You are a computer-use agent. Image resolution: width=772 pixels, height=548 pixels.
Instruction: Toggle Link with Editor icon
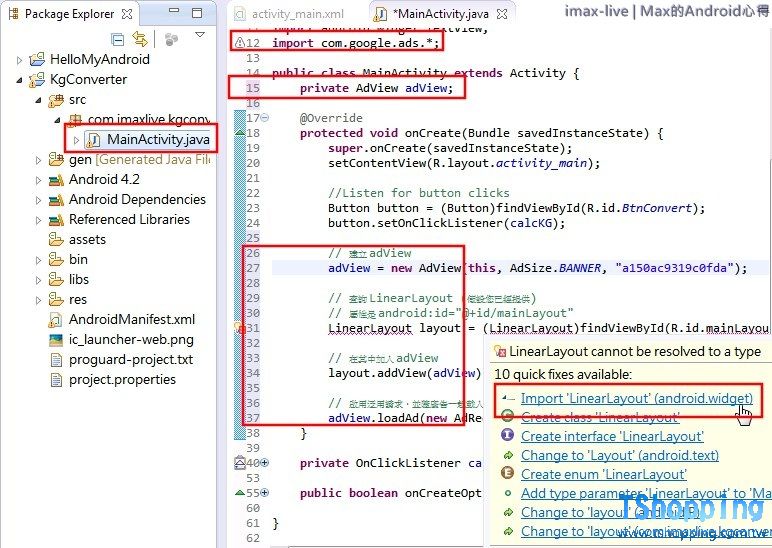tap(140, 39)
